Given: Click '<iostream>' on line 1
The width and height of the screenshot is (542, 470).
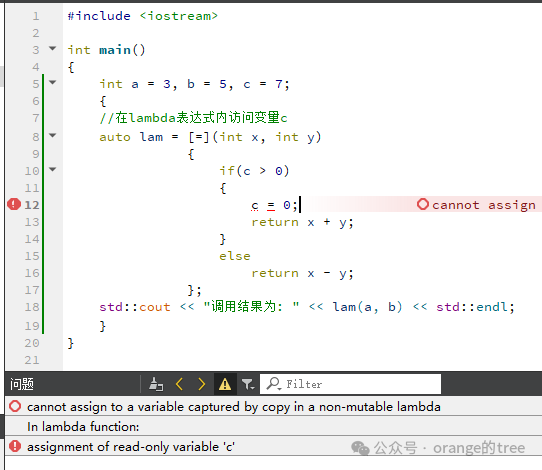Looking at the screenshot, I should tap(179, 16).
